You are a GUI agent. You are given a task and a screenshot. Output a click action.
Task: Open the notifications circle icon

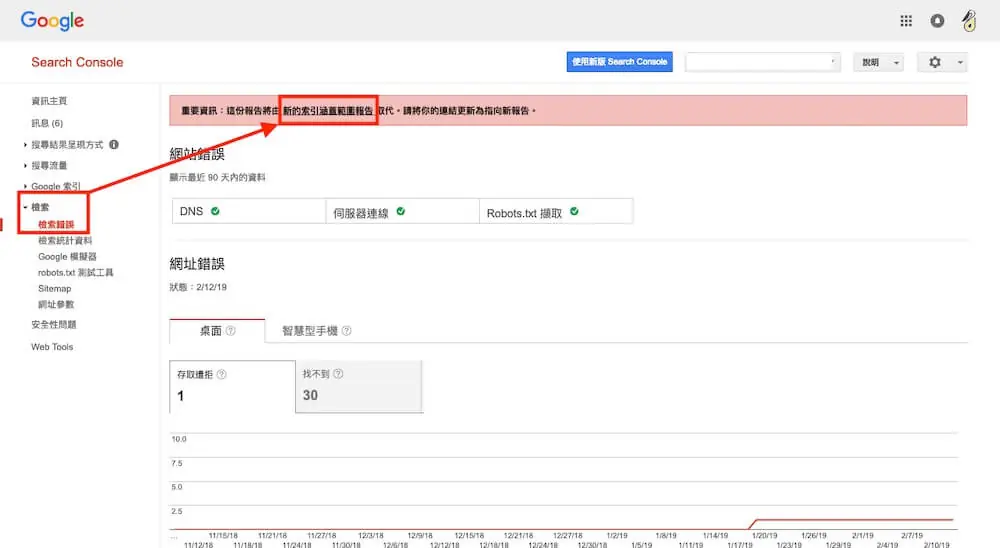tap(937, 21)
